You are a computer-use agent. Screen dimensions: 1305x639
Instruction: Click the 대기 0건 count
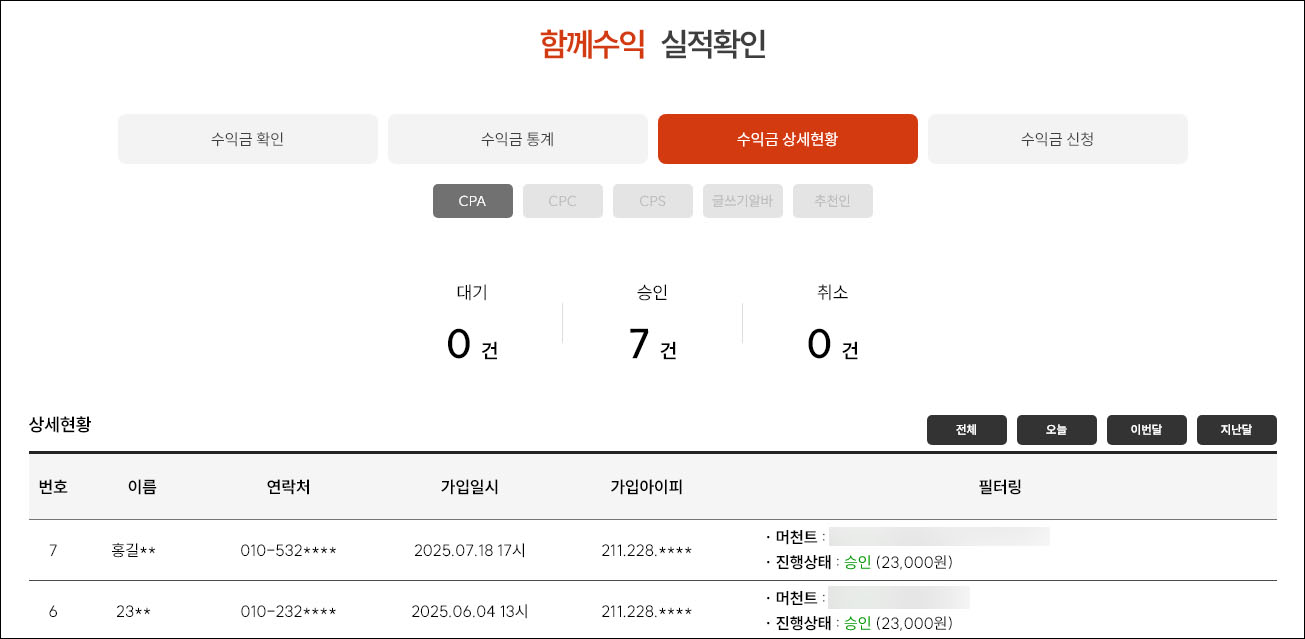coord(472,345)
